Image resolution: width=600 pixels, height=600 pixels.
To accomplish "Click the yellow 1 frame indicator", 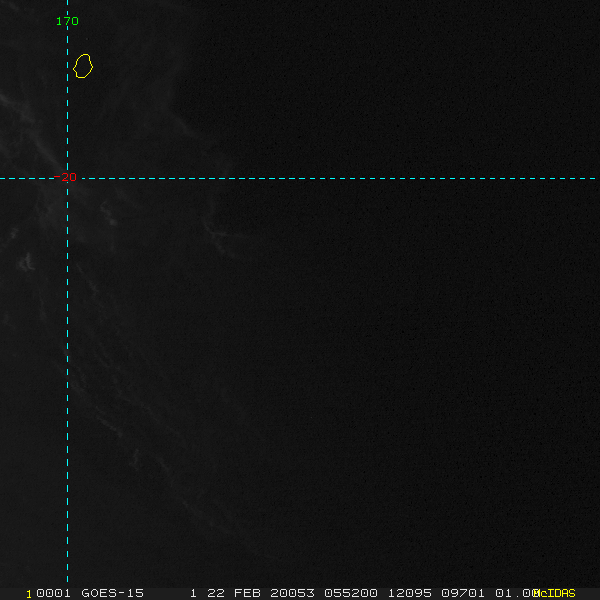I will 29,594.
